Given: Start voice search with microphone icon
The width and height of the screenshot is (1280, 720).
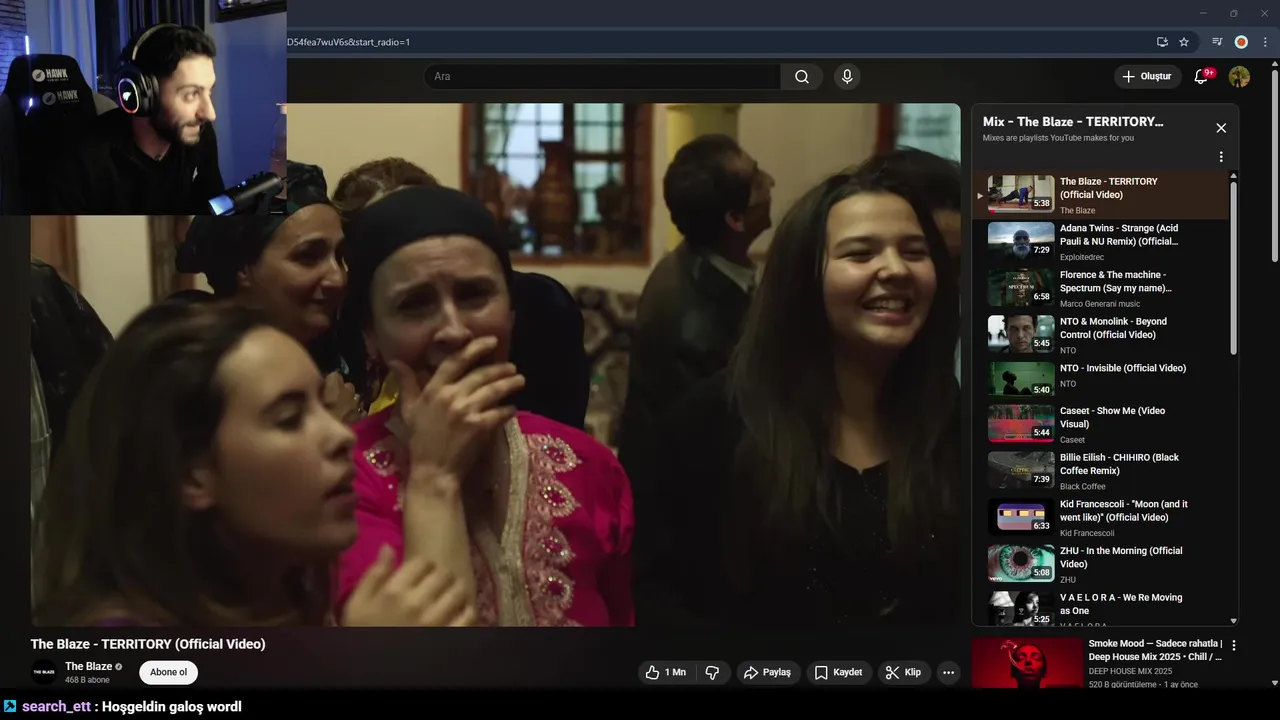Looking at the screenshot, I should (847, 77).
